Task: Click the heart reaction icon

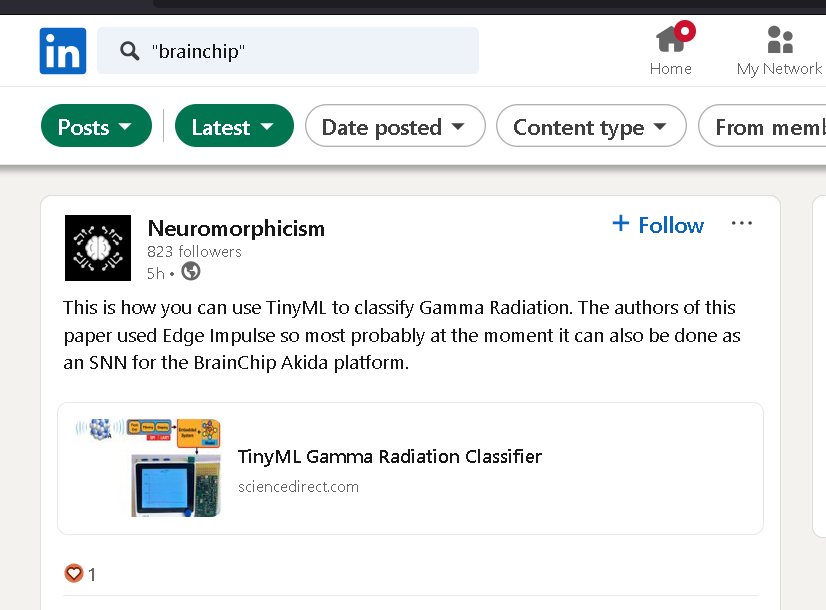Action: coord(74,573)
